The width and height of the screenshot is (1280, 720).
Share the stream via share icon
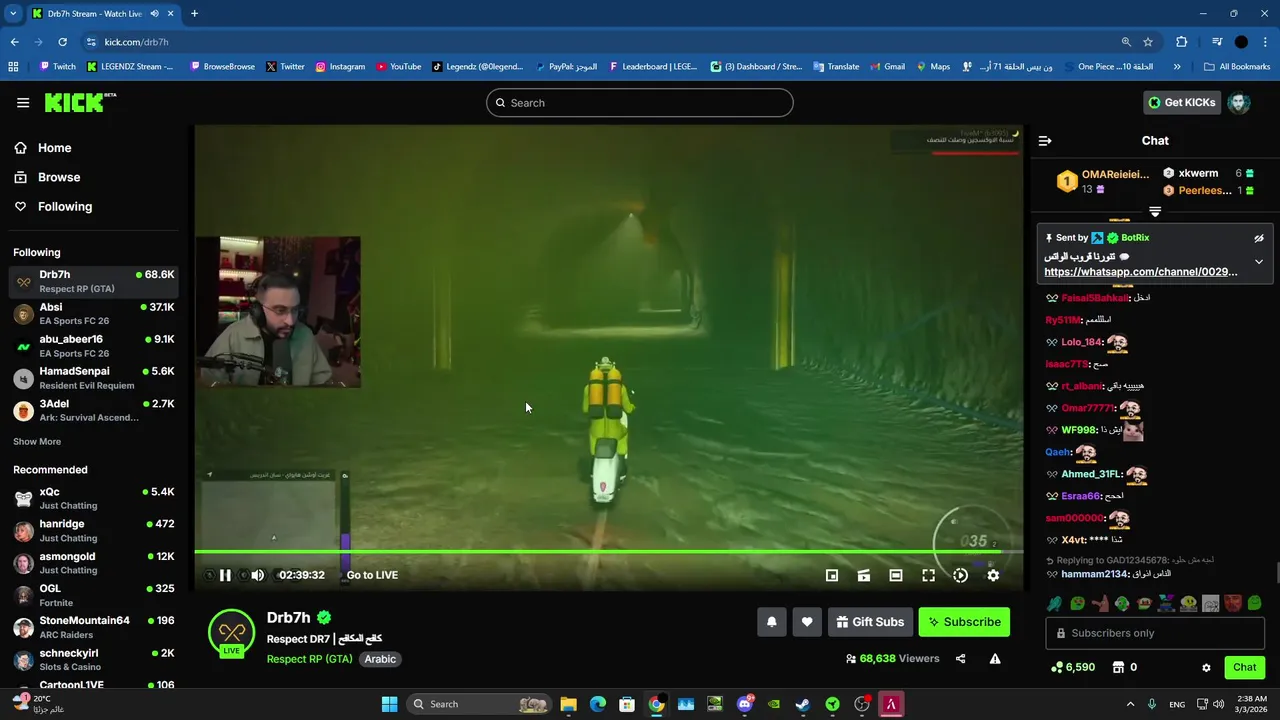click(961, 659)
